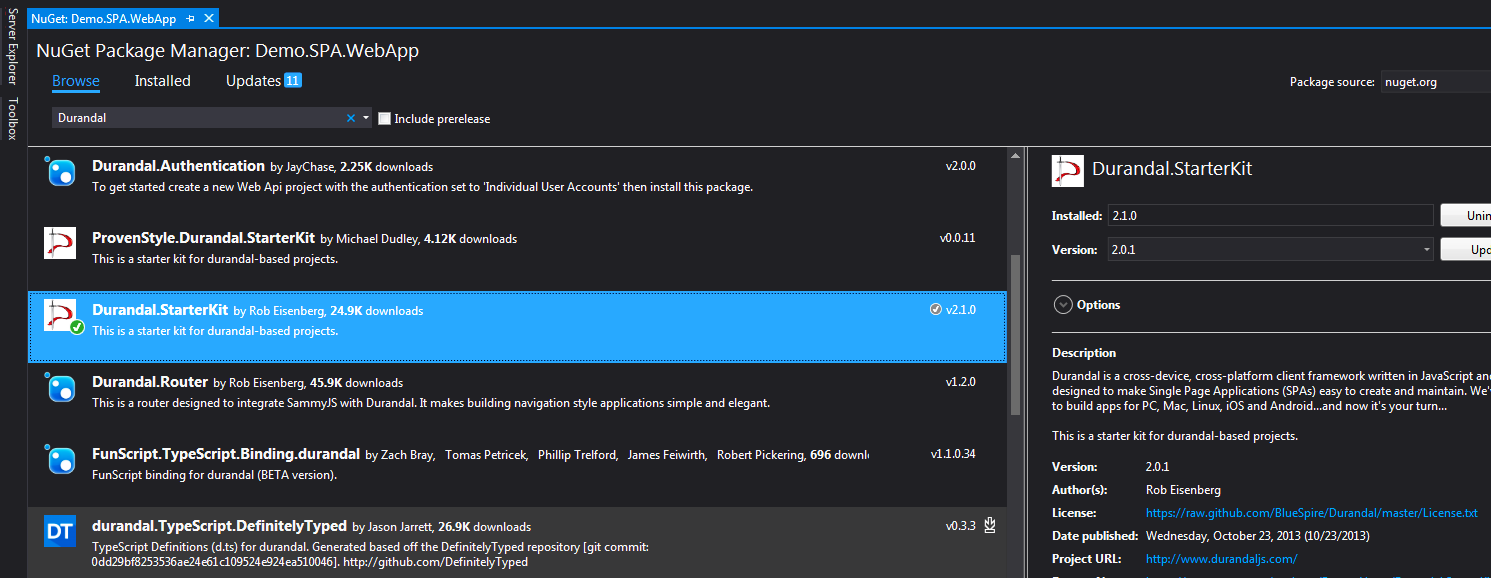This screenshot has height=583, width=1491.
Task: Click the Description heading in details pane
Action: tap(1084, 353)
